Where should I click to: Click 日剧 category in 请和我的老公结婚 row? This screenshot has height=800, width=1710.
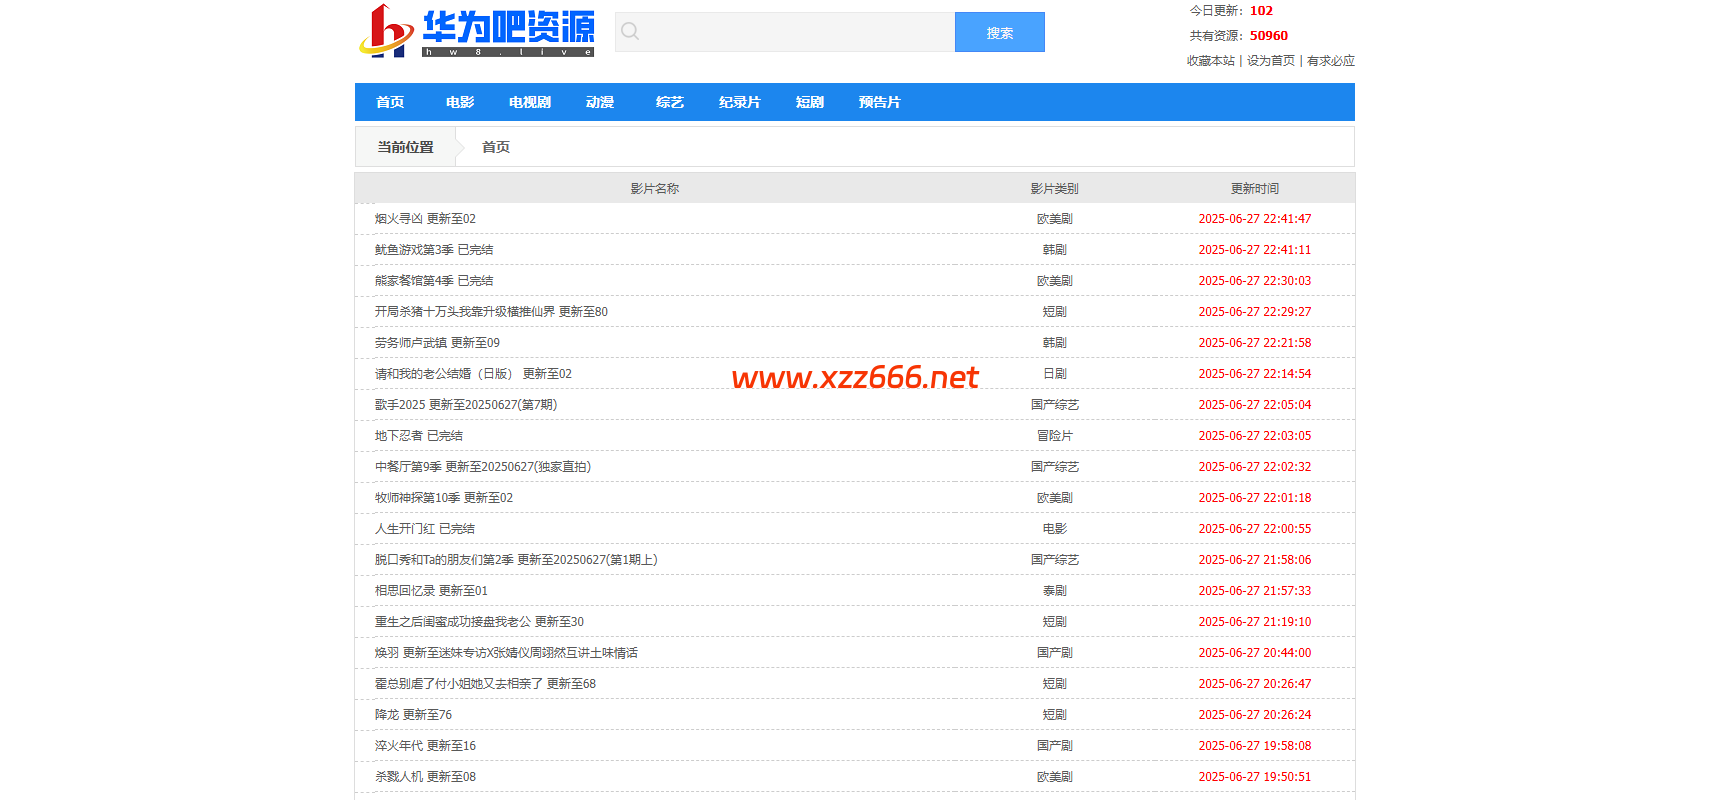(1055, 374)
